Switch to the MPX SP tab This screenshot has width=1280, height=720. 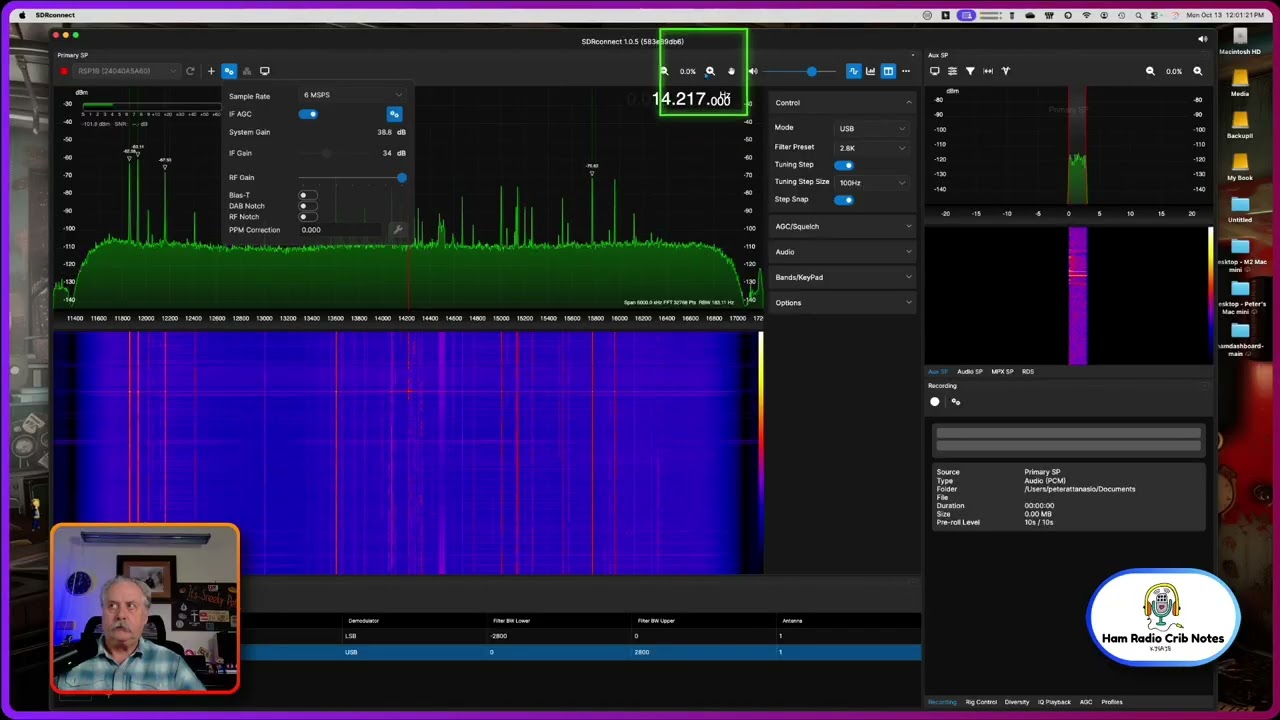click(x=1002, y=372)
